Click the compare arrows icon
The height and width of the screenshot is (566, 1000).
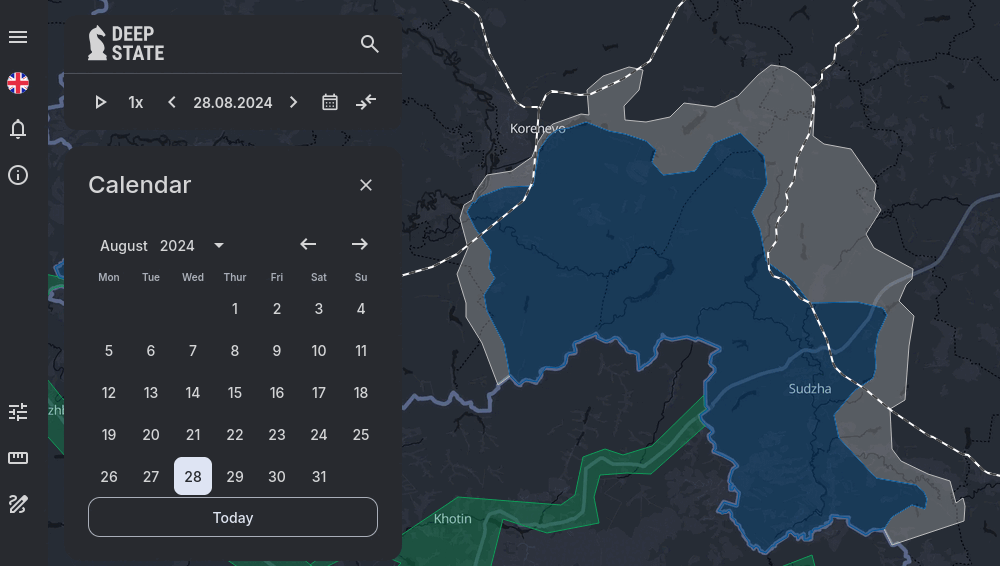[x=365, y=102]
